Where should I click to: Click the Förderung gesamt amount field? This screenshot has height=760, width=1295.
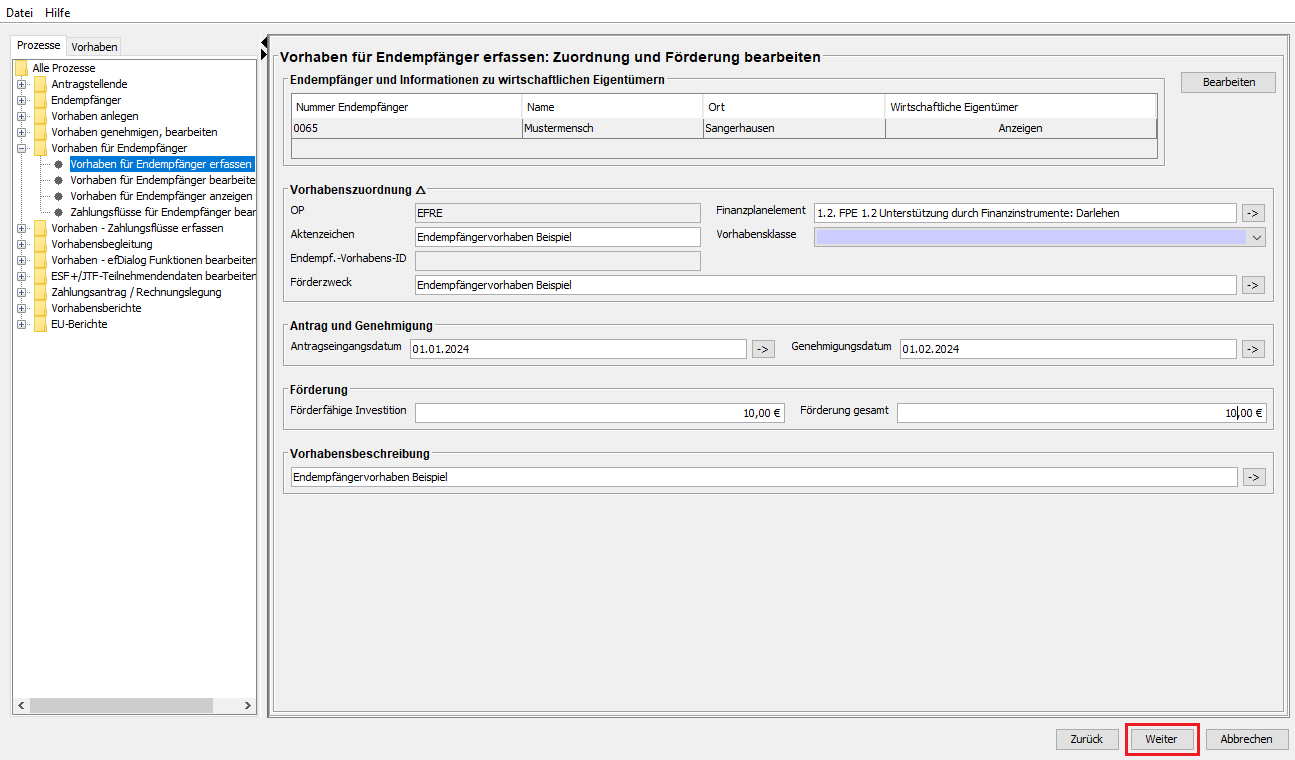point(1081,413)
